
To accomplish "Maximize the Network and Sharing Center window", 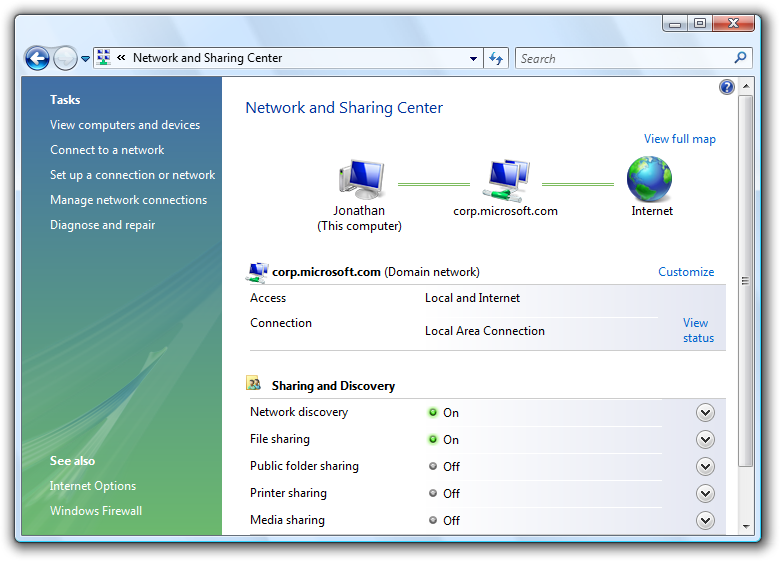I will point(700,23).
